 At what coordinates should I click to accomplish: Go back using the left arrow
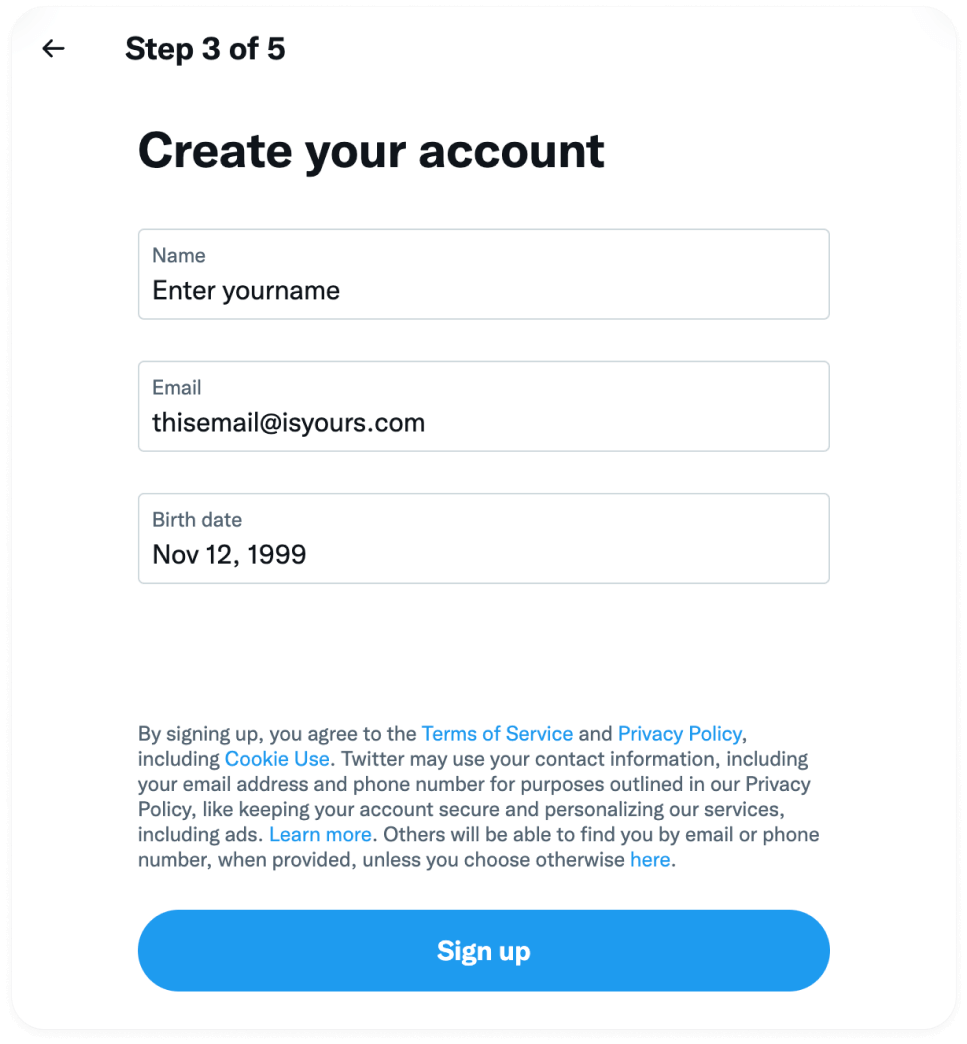click(53, 48)
